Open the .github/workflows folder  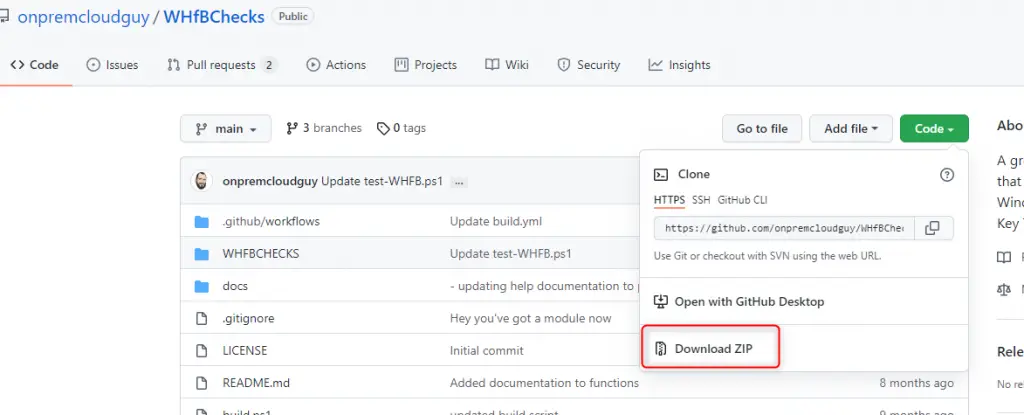pyautogui.click(x=271, y=221)
